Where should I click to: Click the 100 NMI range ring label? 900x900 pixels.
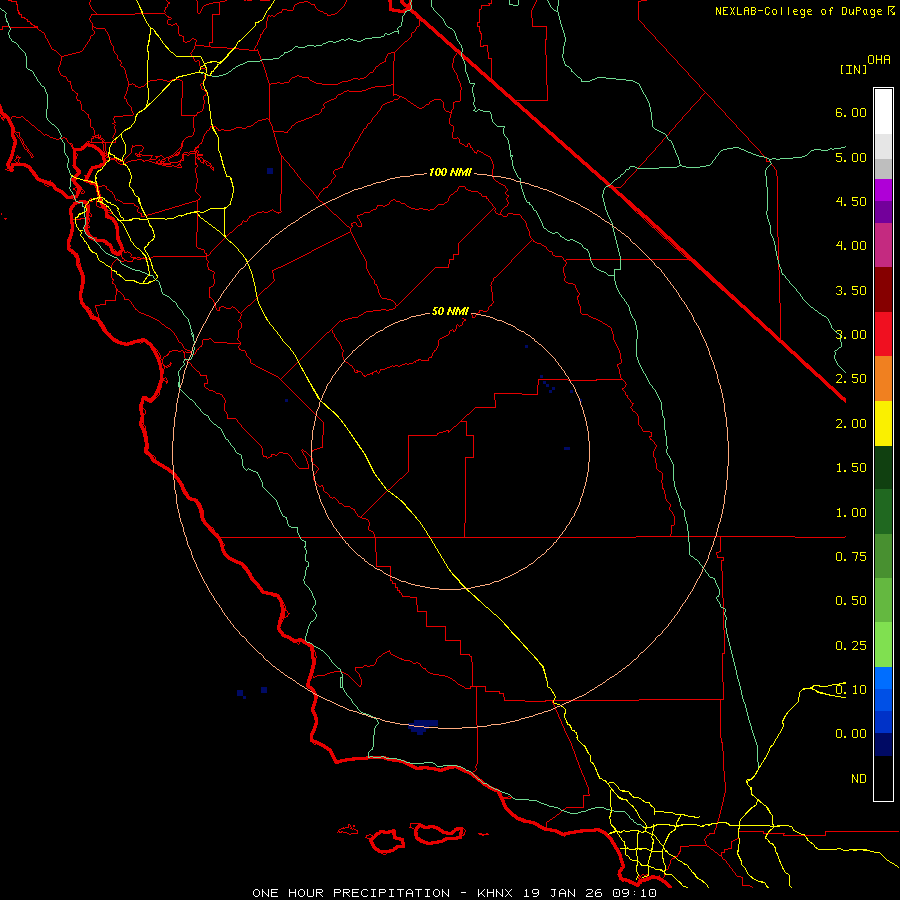click(x=450, y=172)
